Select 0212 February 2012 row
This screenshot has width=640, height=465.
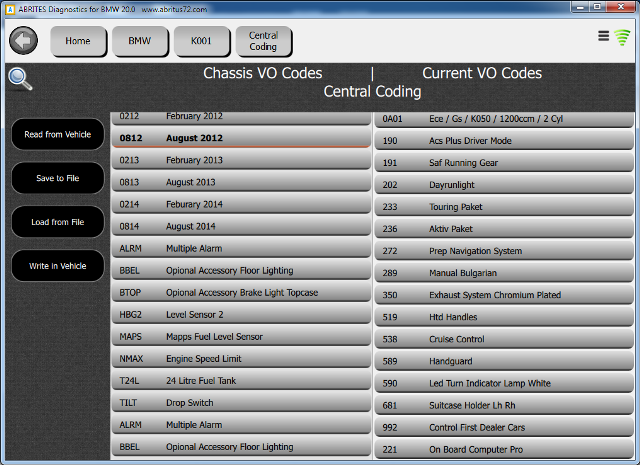point(241,118)
